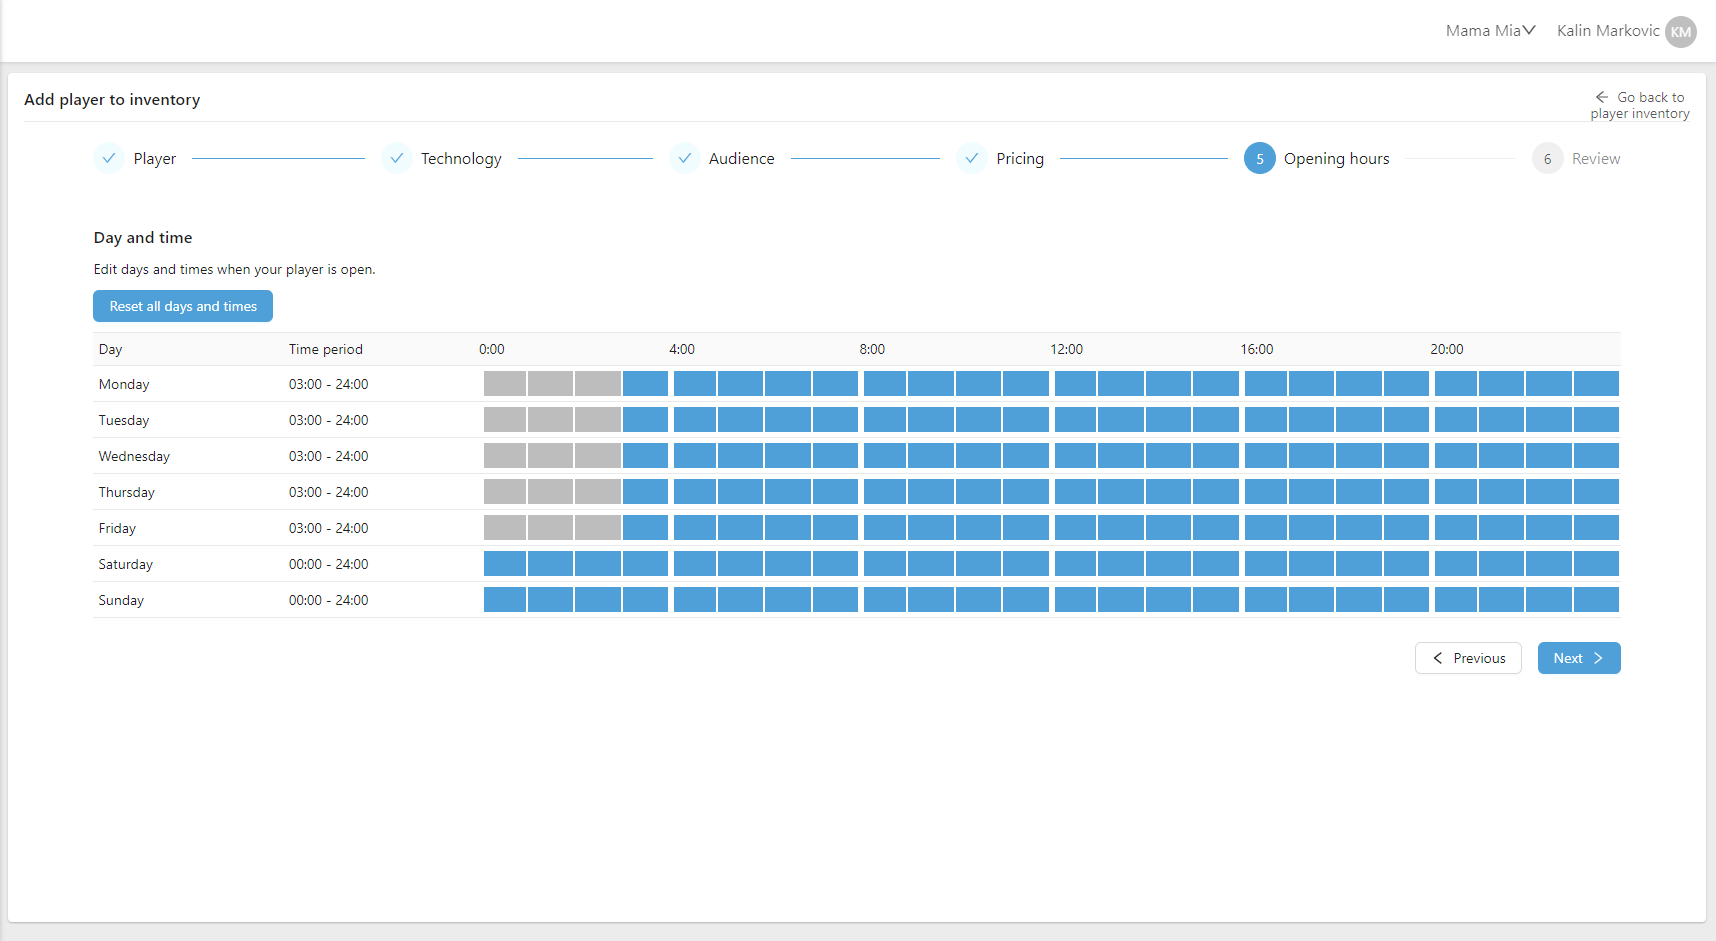Click the Technology step checkmark icon
Viewport: 1716px width, 941px height.
[x=397, y=158]
